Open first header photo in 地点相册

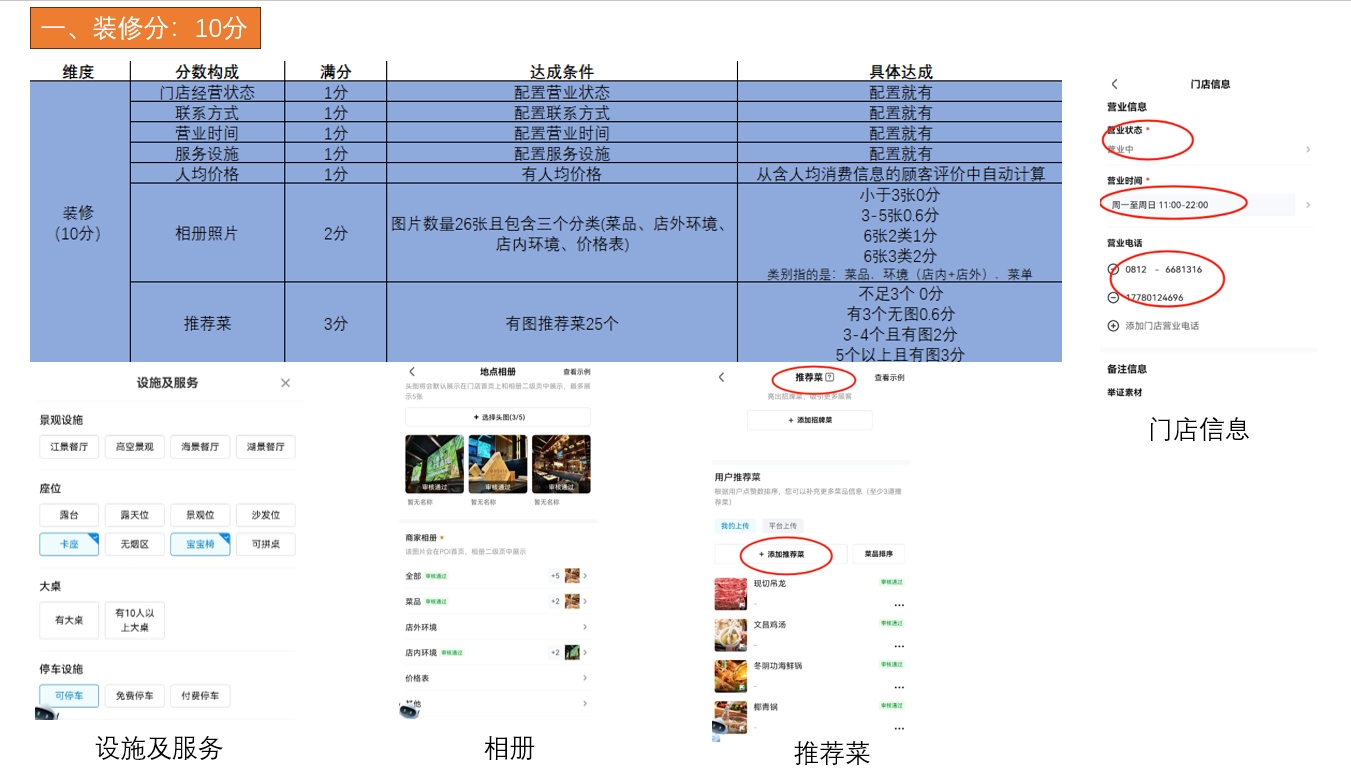pos(435,464)
